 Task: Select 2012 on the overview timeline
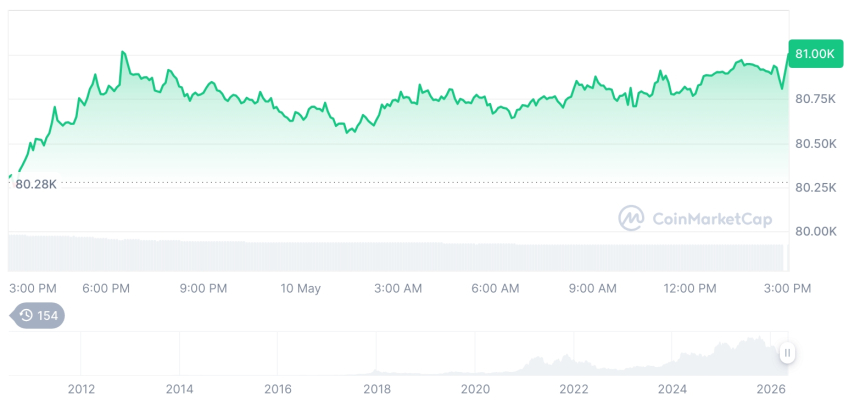[81, 389]
